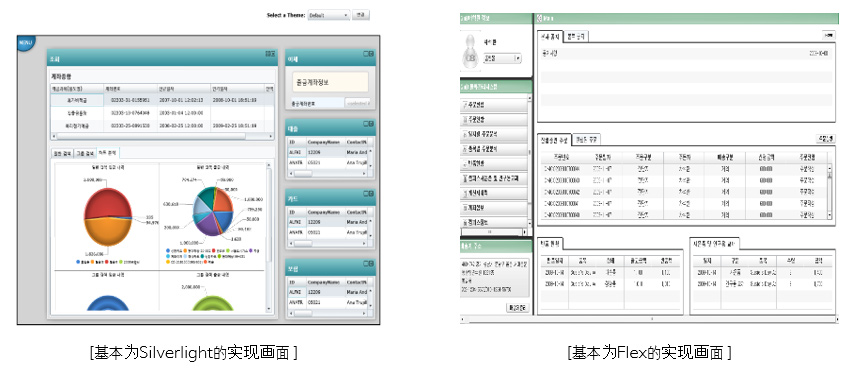The height and width of the screenshot is (370, 852).
Task: Open the Select a Theme dropdown
Action: click(328, 16)
